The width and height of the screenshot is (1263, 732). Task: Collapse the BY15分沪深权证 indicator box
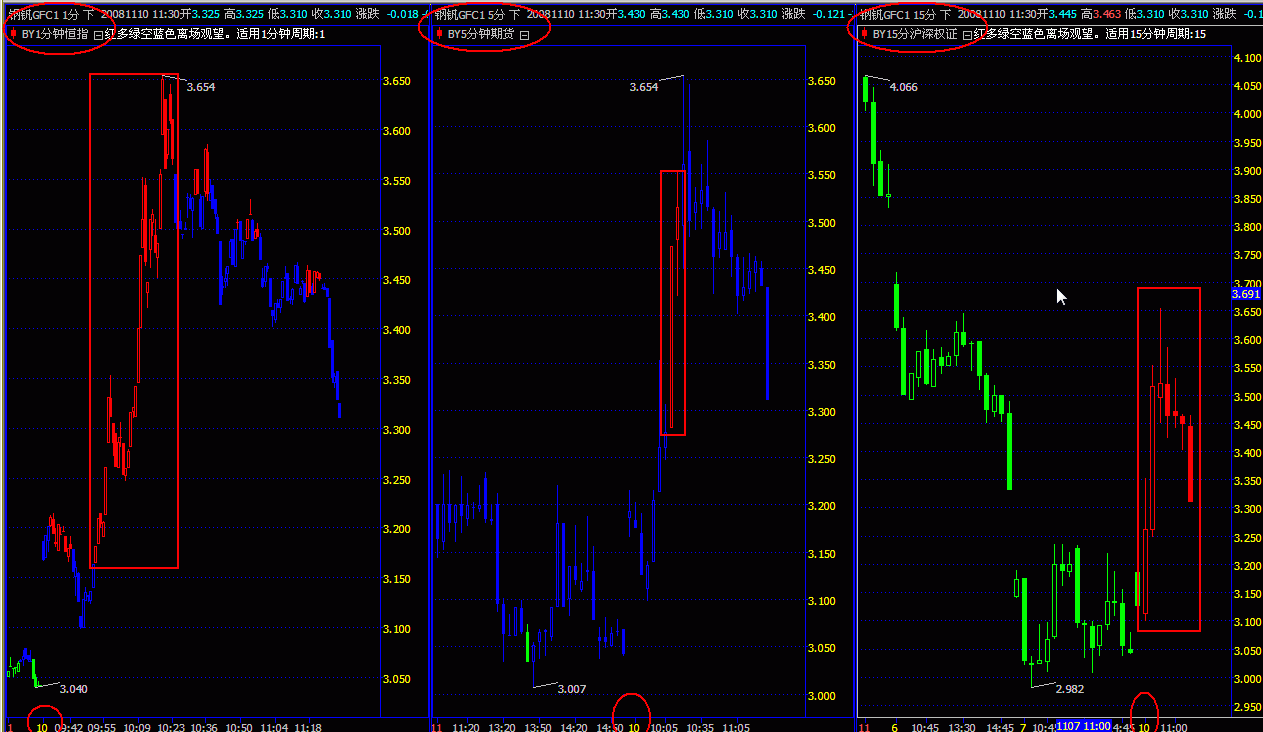[x=967, y=34]
